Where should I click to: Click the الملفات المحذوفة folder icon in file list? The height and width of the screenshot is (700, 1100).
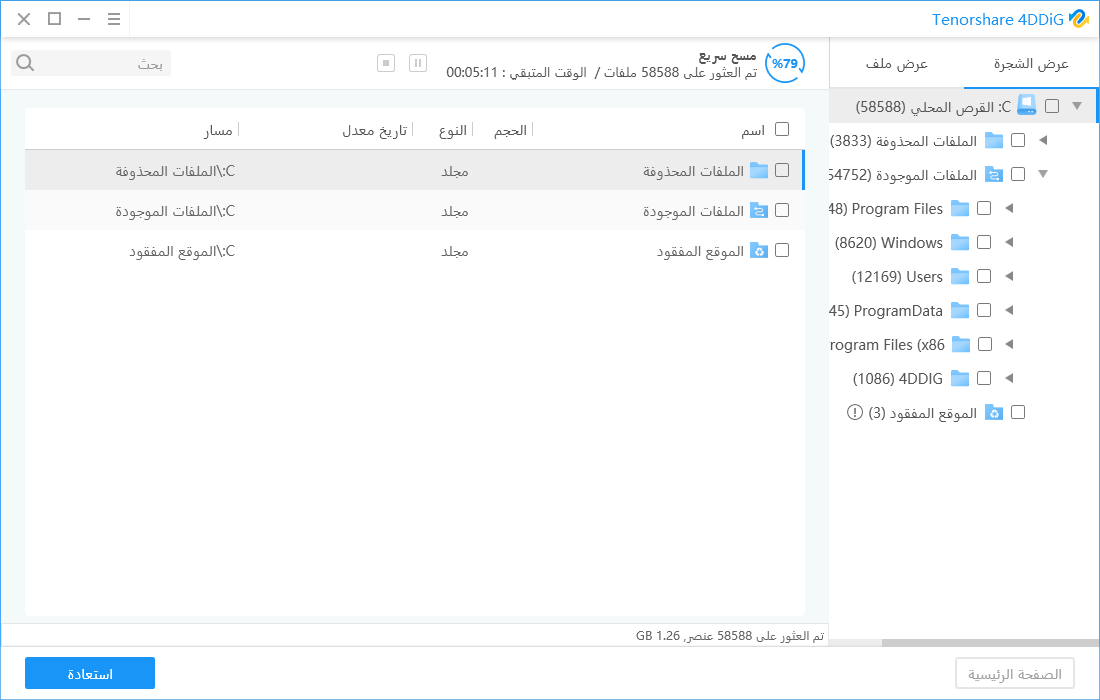tap(759, 170)
